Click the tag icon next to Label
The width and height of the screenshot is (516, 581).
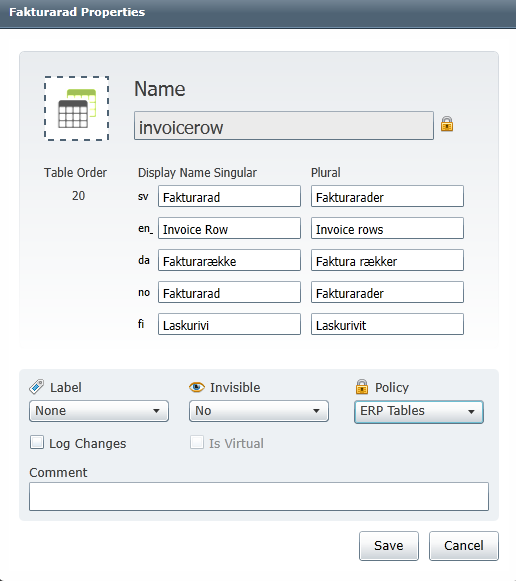37,387
